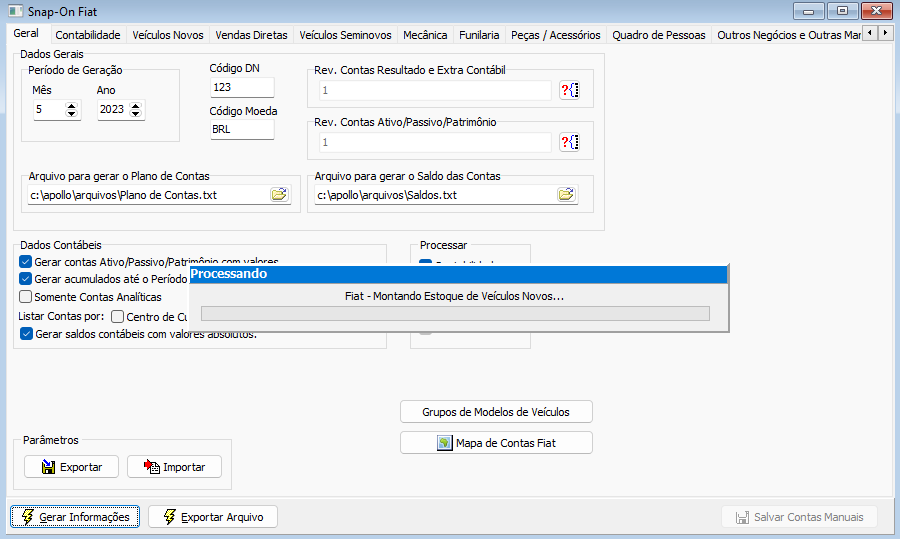
Task: Click the Código DN field
Action: (x=242, y=87)
